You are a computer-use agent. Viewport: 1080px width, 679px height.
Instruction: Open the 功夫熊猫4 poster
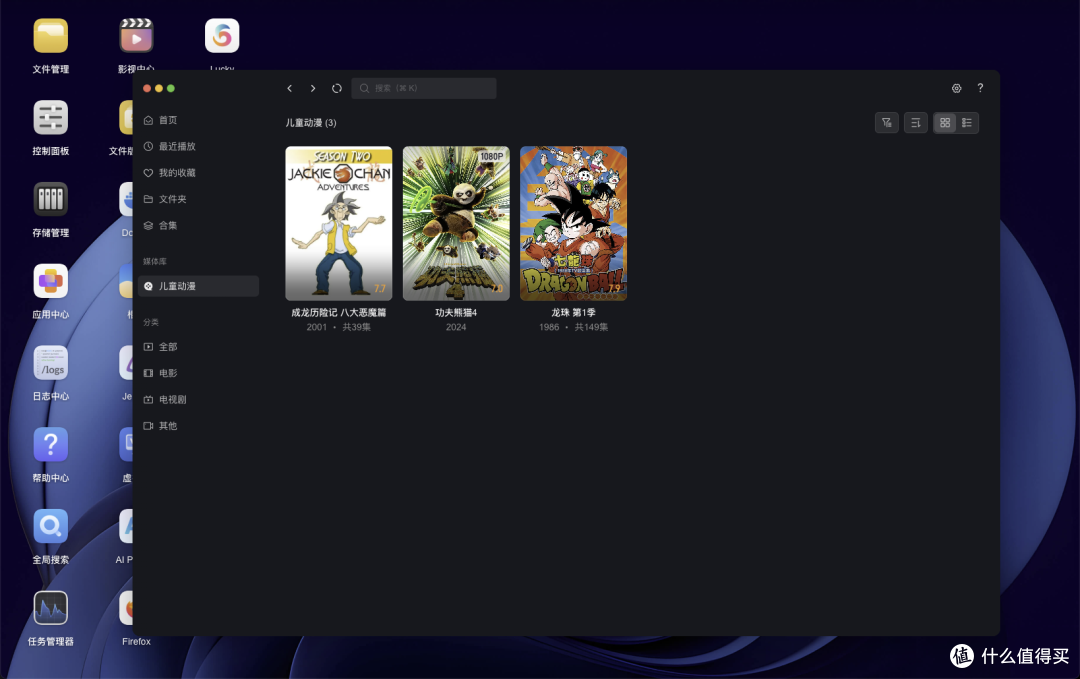(456, 223)
